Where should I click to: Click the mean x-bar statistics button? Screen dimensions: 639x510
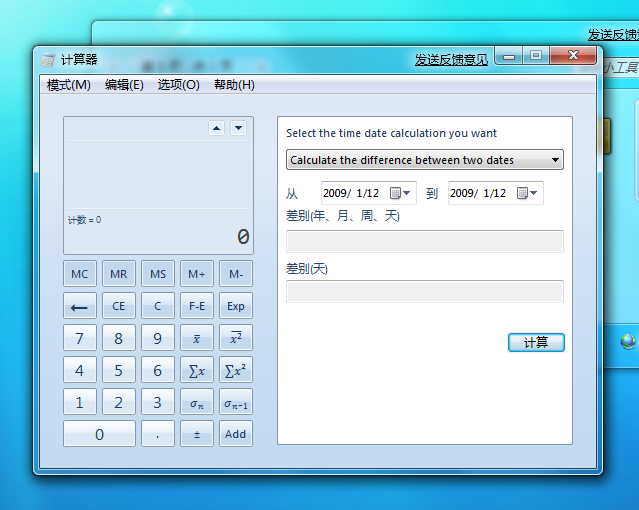point(196,338)
